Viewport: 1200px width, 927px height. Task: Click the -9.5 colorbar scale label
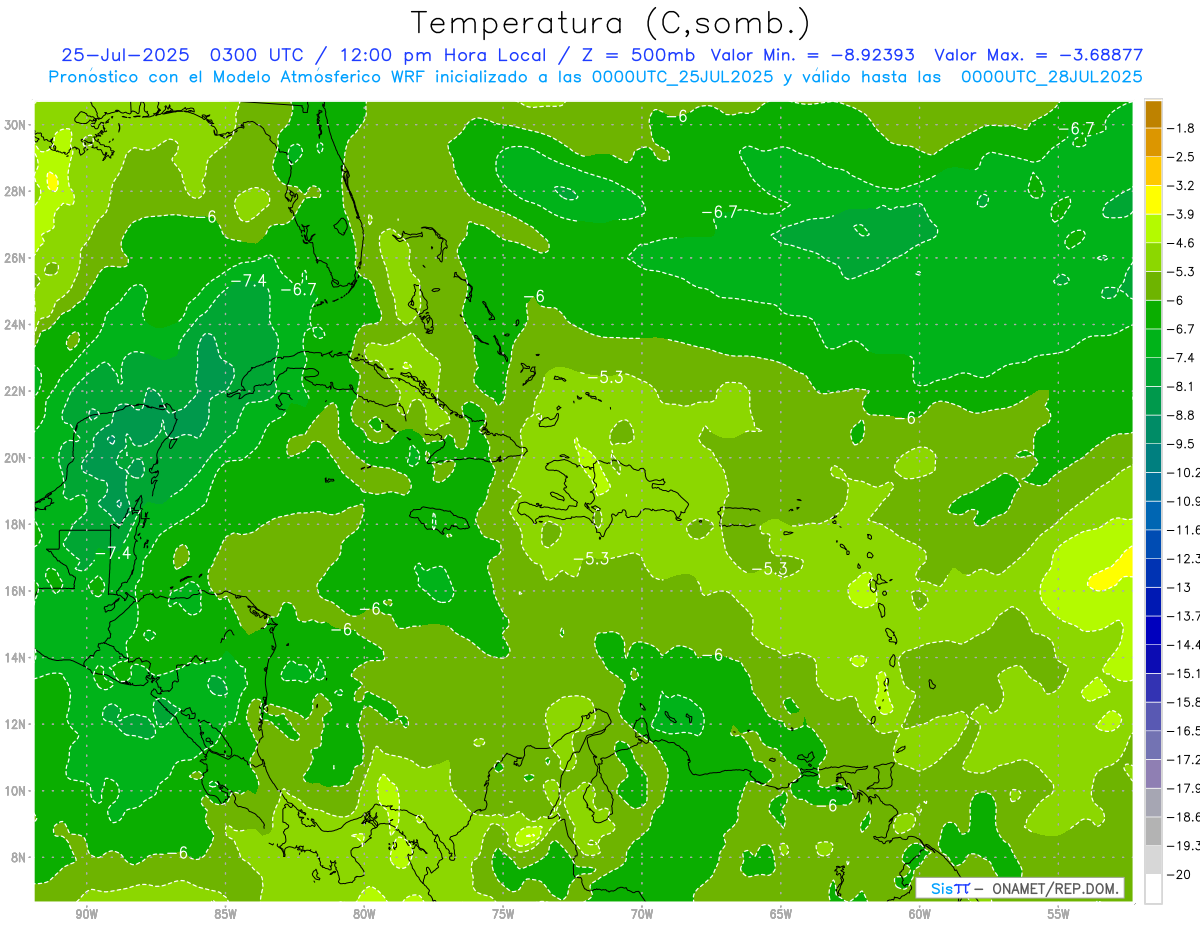coord(1181,443)
